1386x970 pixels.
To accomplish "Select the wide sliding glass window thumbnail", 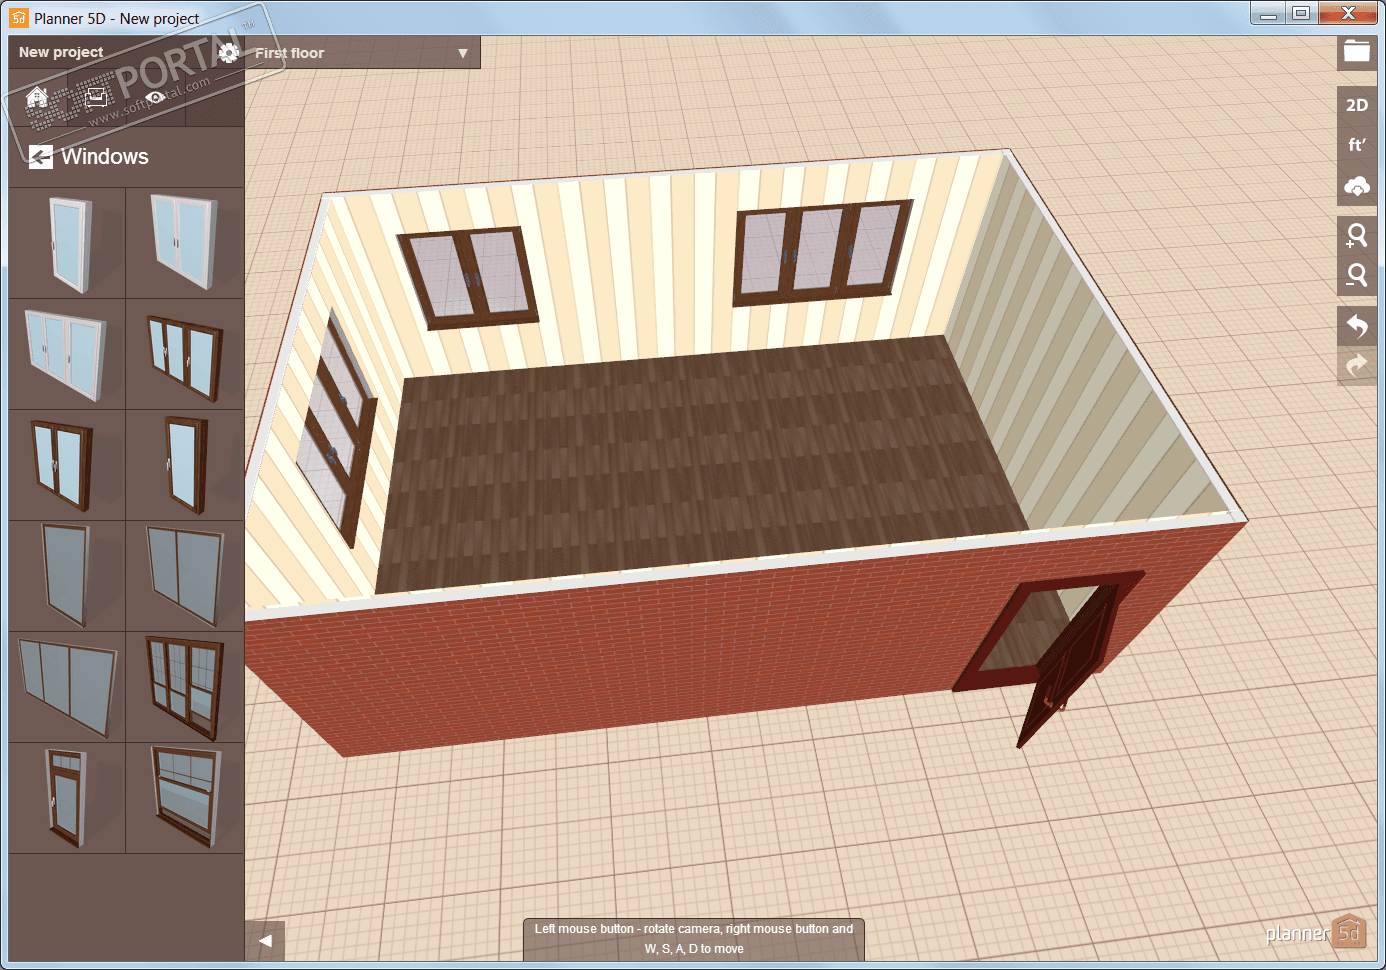I will [67, 687].
